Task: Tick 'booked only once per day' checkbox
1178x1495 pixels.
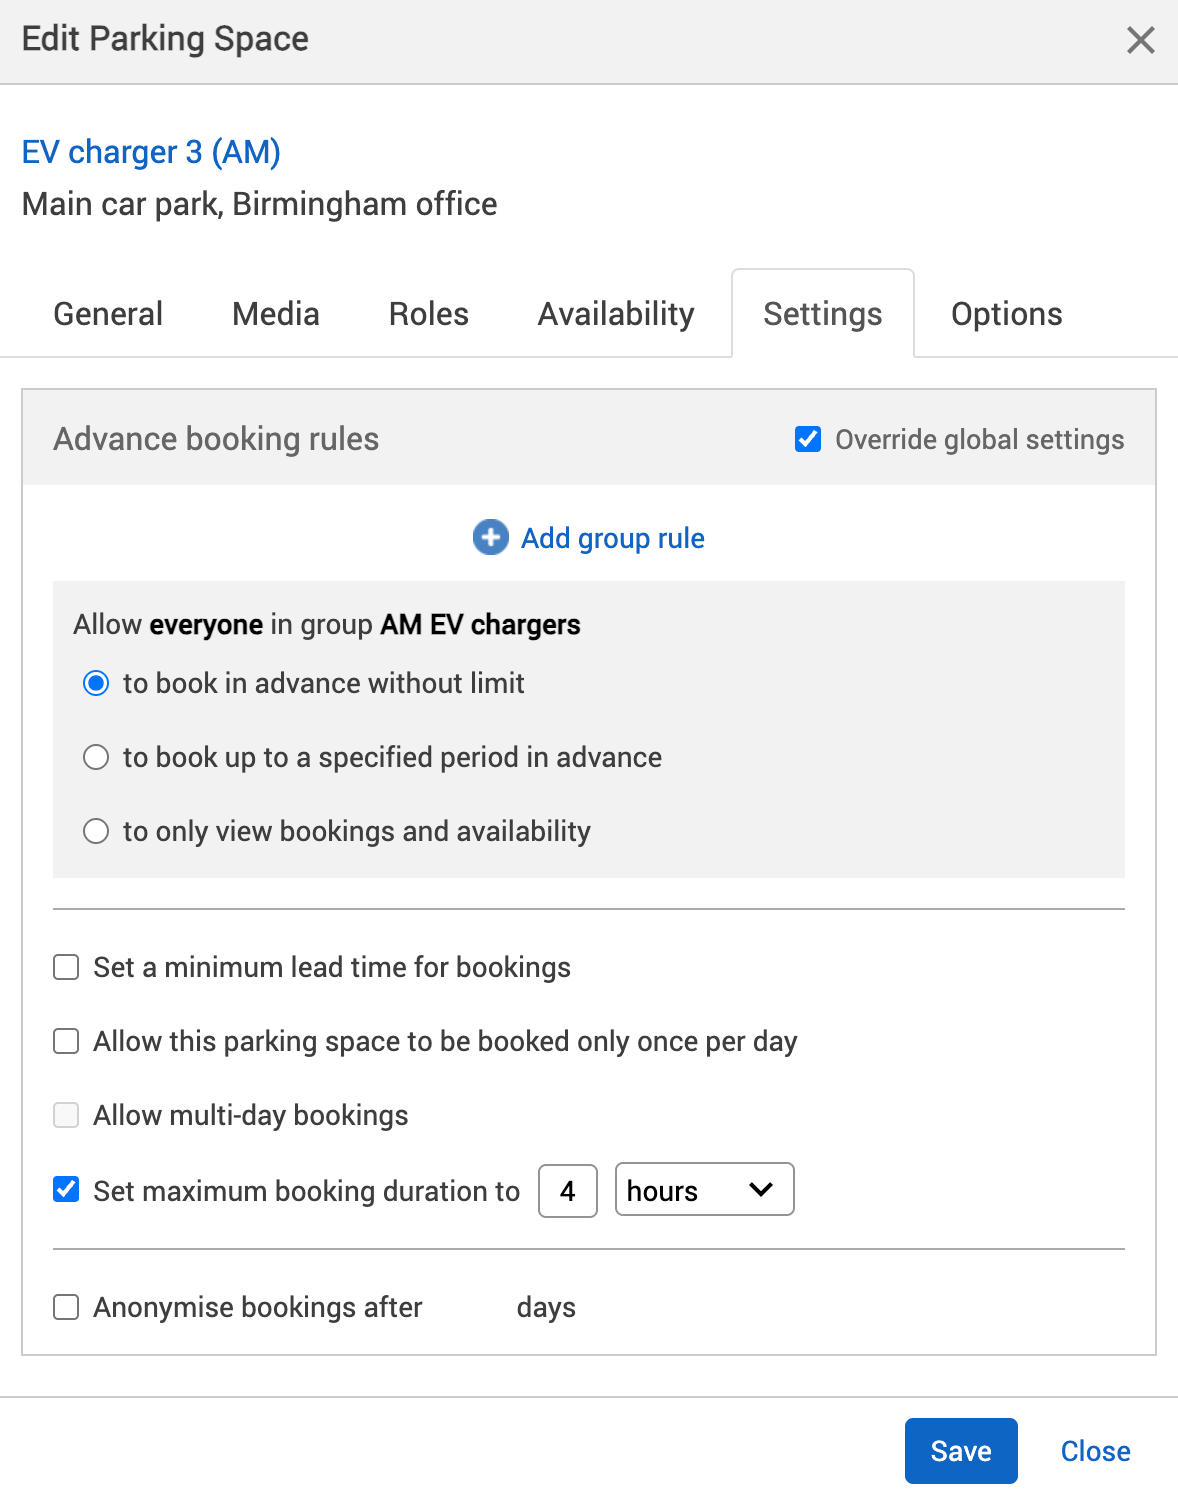Action: click(66, 1041)
